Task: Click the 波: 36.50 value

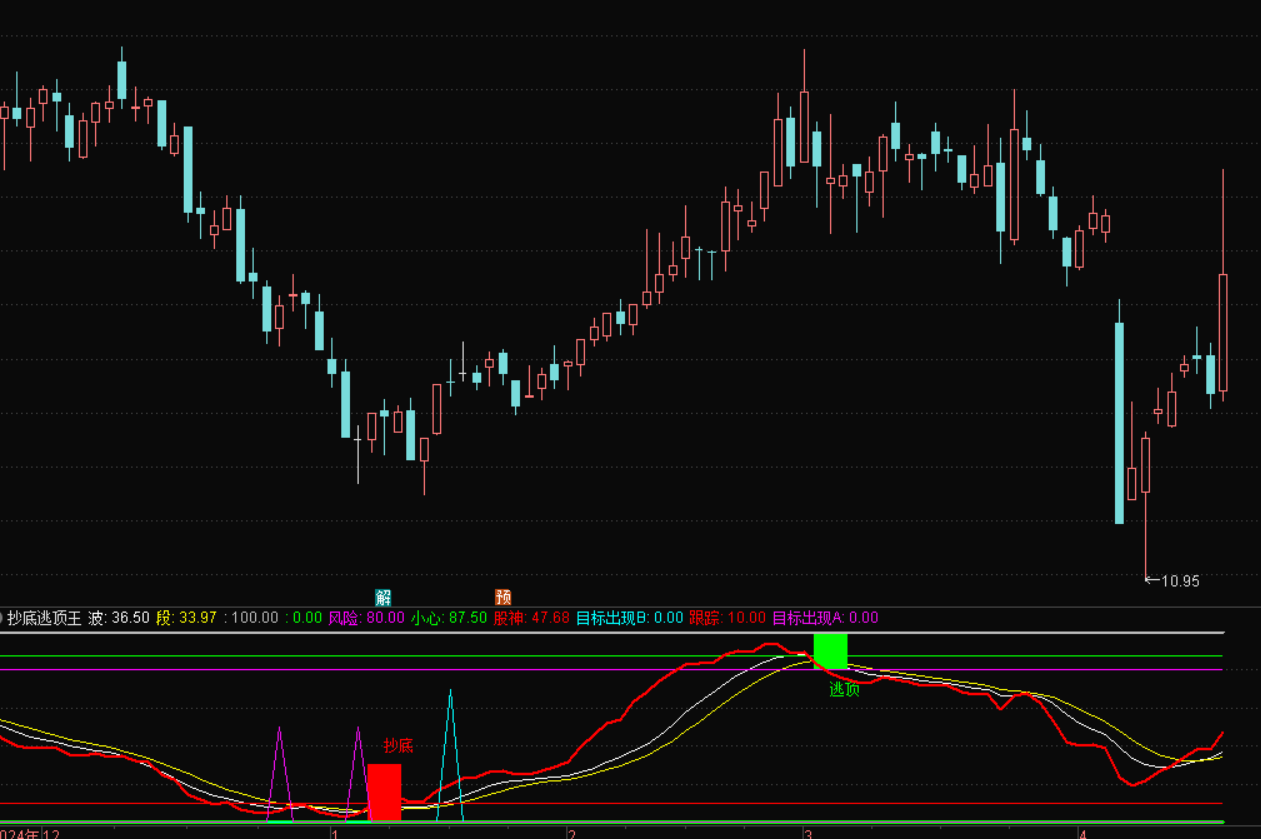Action: (x=119, y=618)
